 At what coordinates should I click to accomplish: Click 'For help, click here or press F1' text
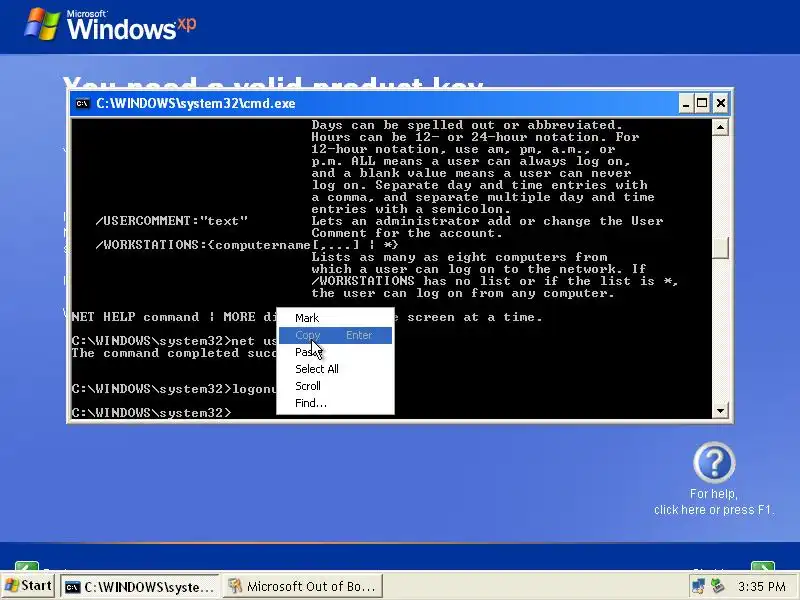[x=714, y=502]
